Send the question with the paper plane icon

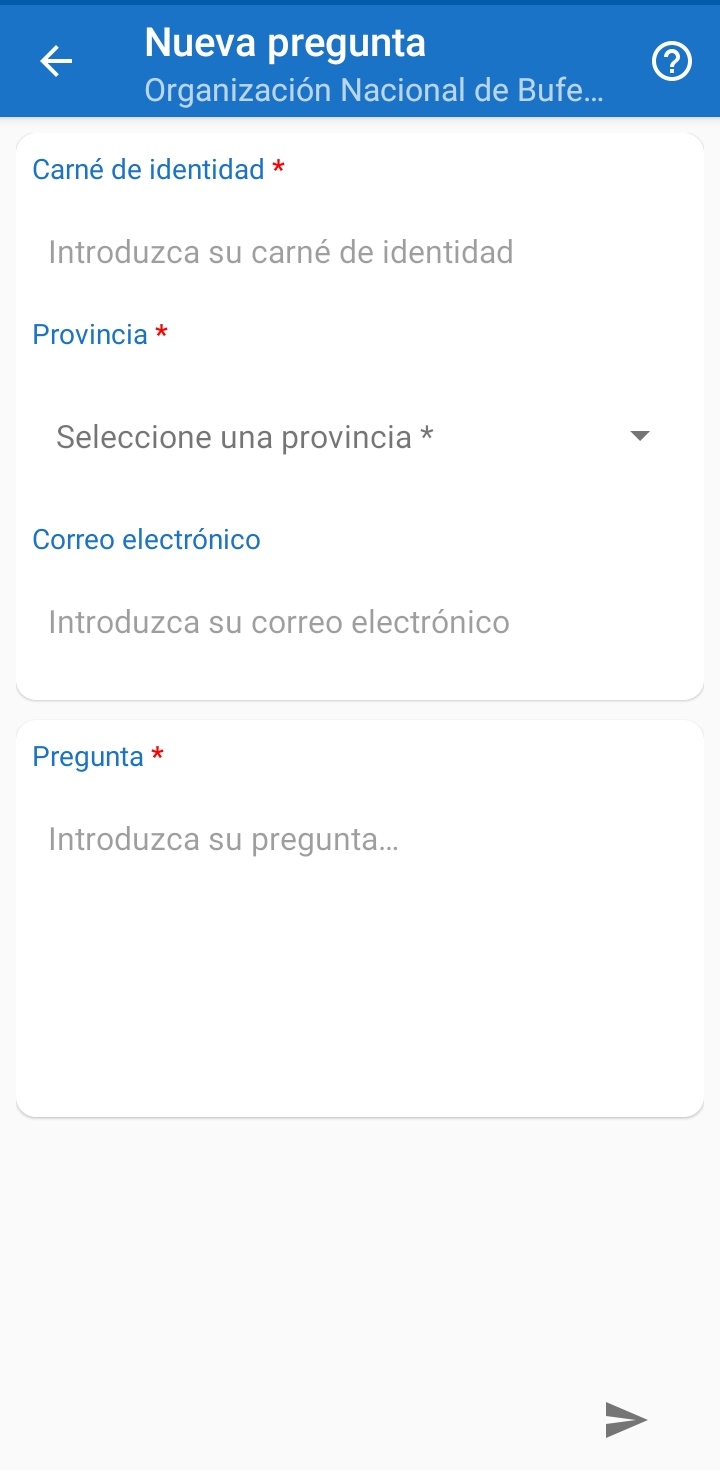(626, 1419)
